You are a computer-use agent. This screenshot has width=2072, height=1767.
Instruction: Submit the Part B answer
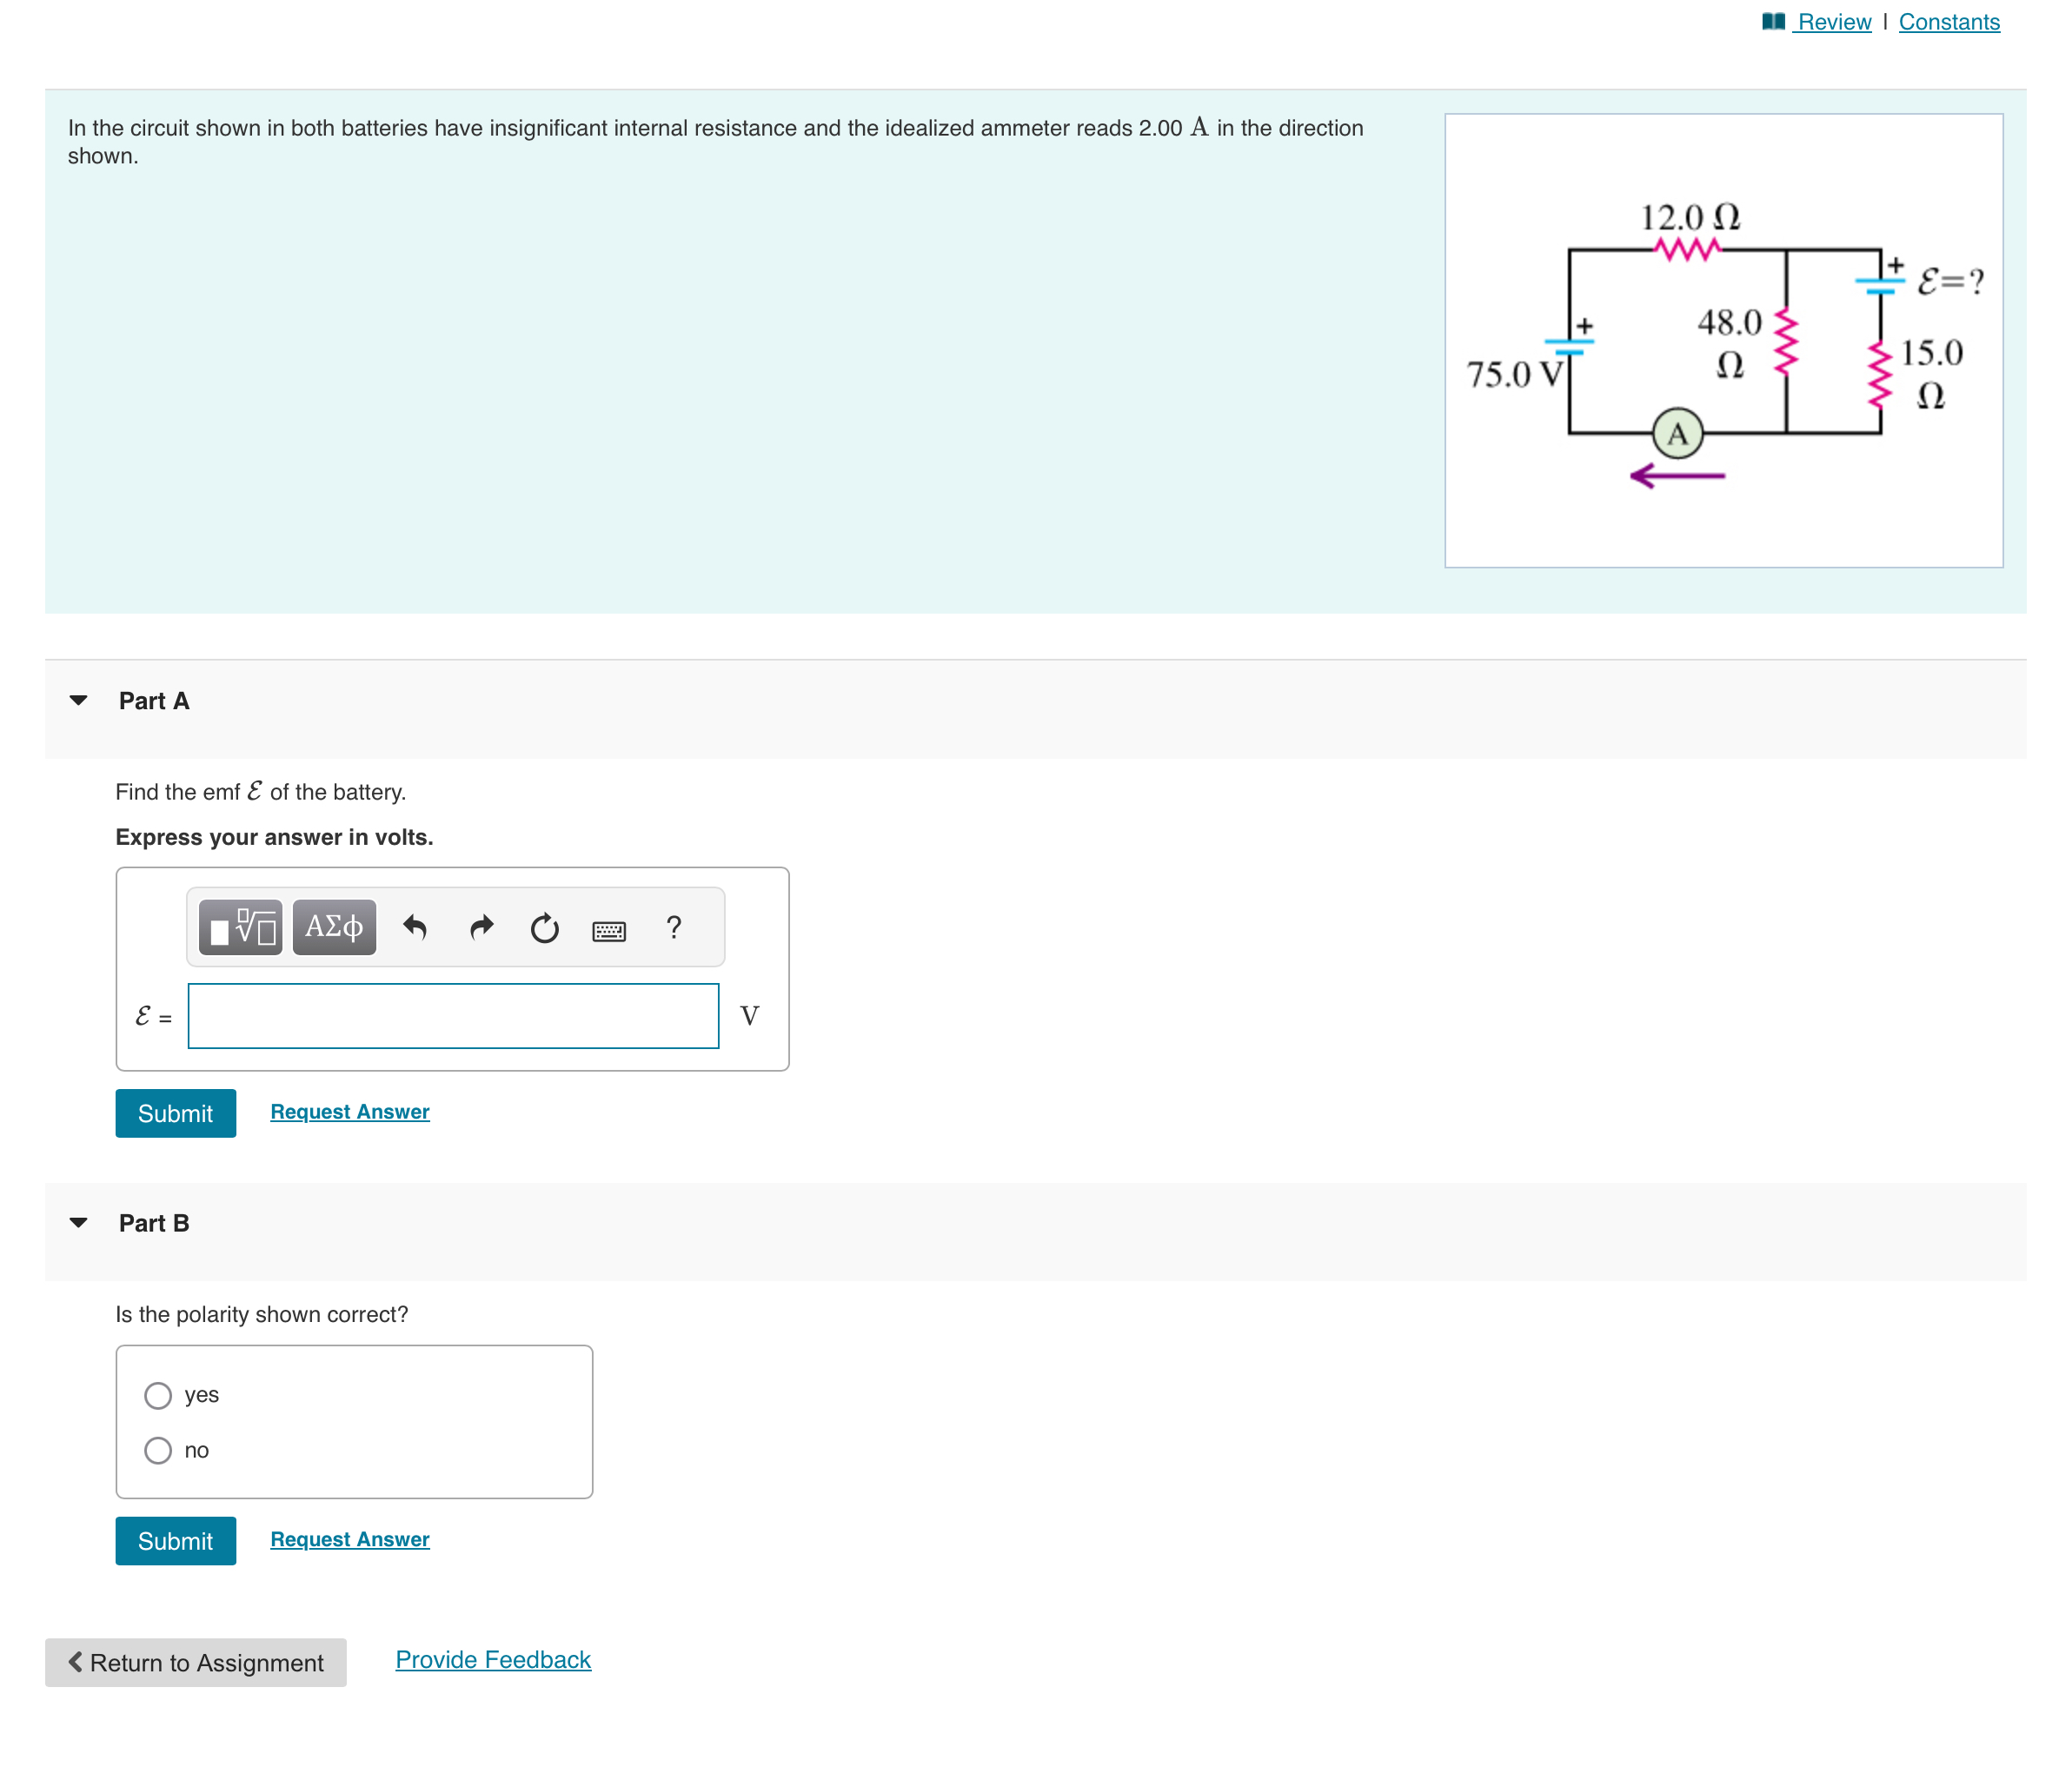tap(175, 1541)
